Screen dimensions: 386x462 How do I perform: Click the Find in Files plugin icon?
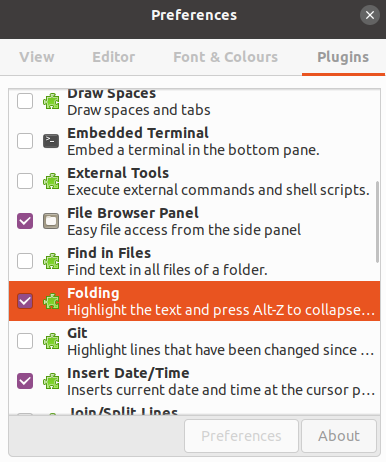click(x=51, y=261)
